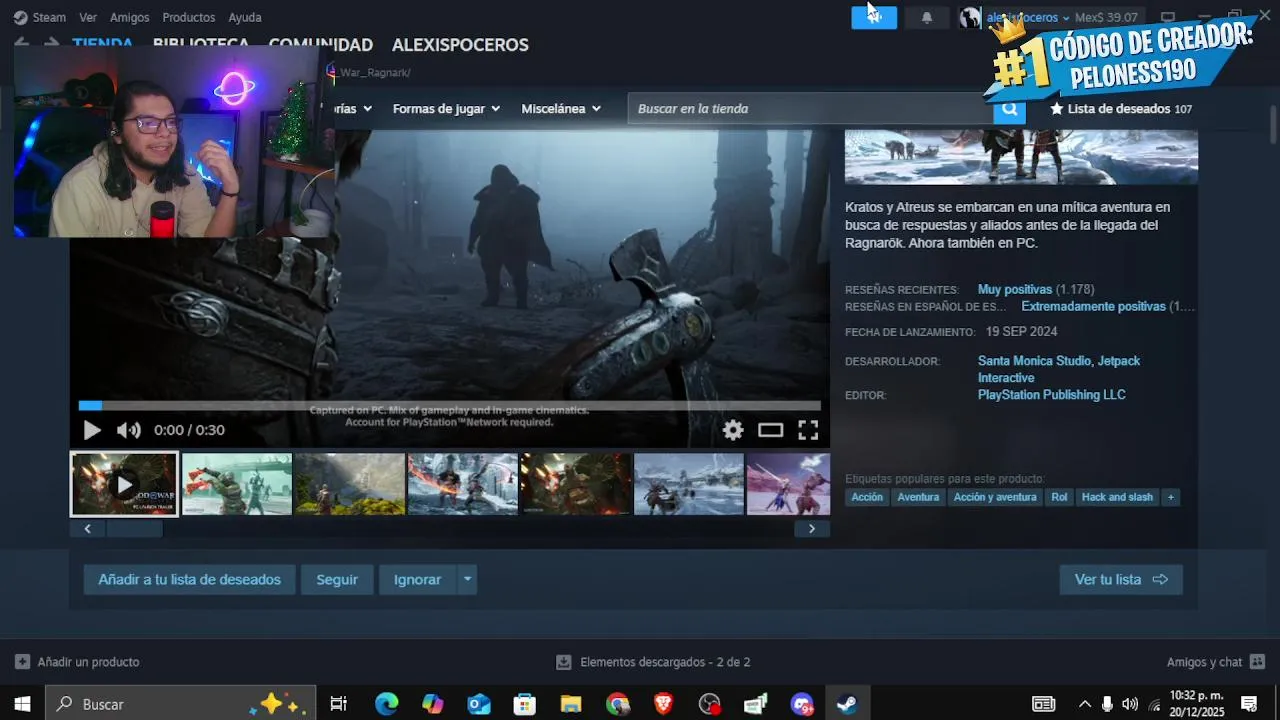Click the trailer progress bar
1280x720 pixels.
click(x=450, y=405)
